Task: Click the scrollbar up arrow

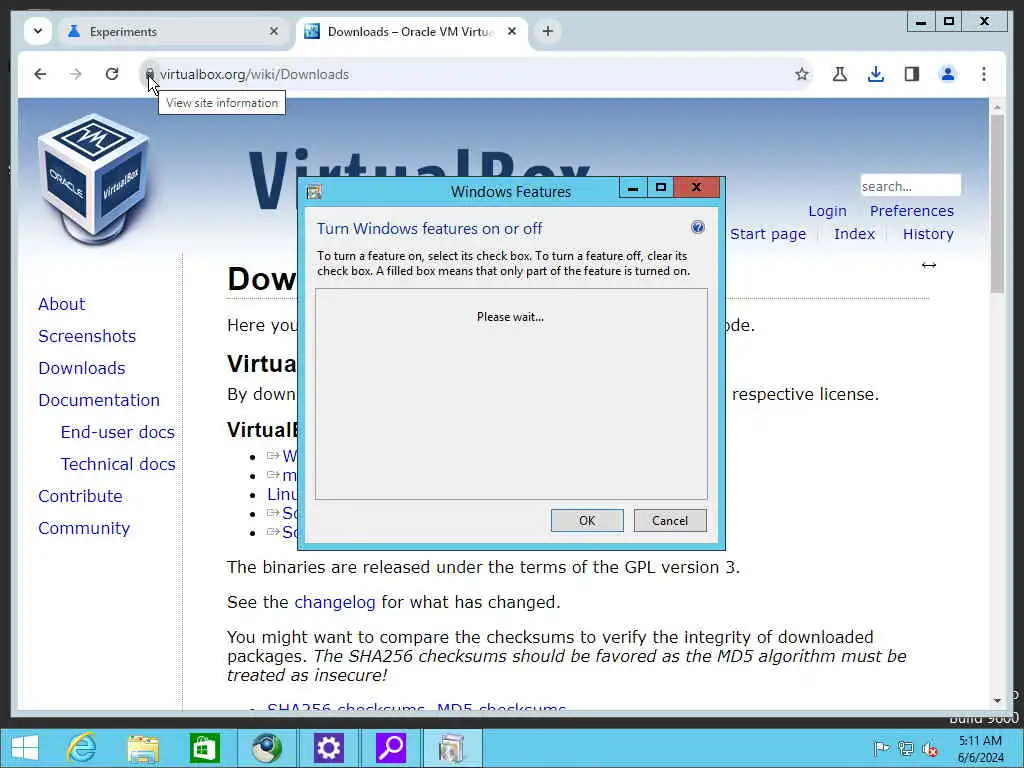Action: pyautogui.click(x=997, y=106)
